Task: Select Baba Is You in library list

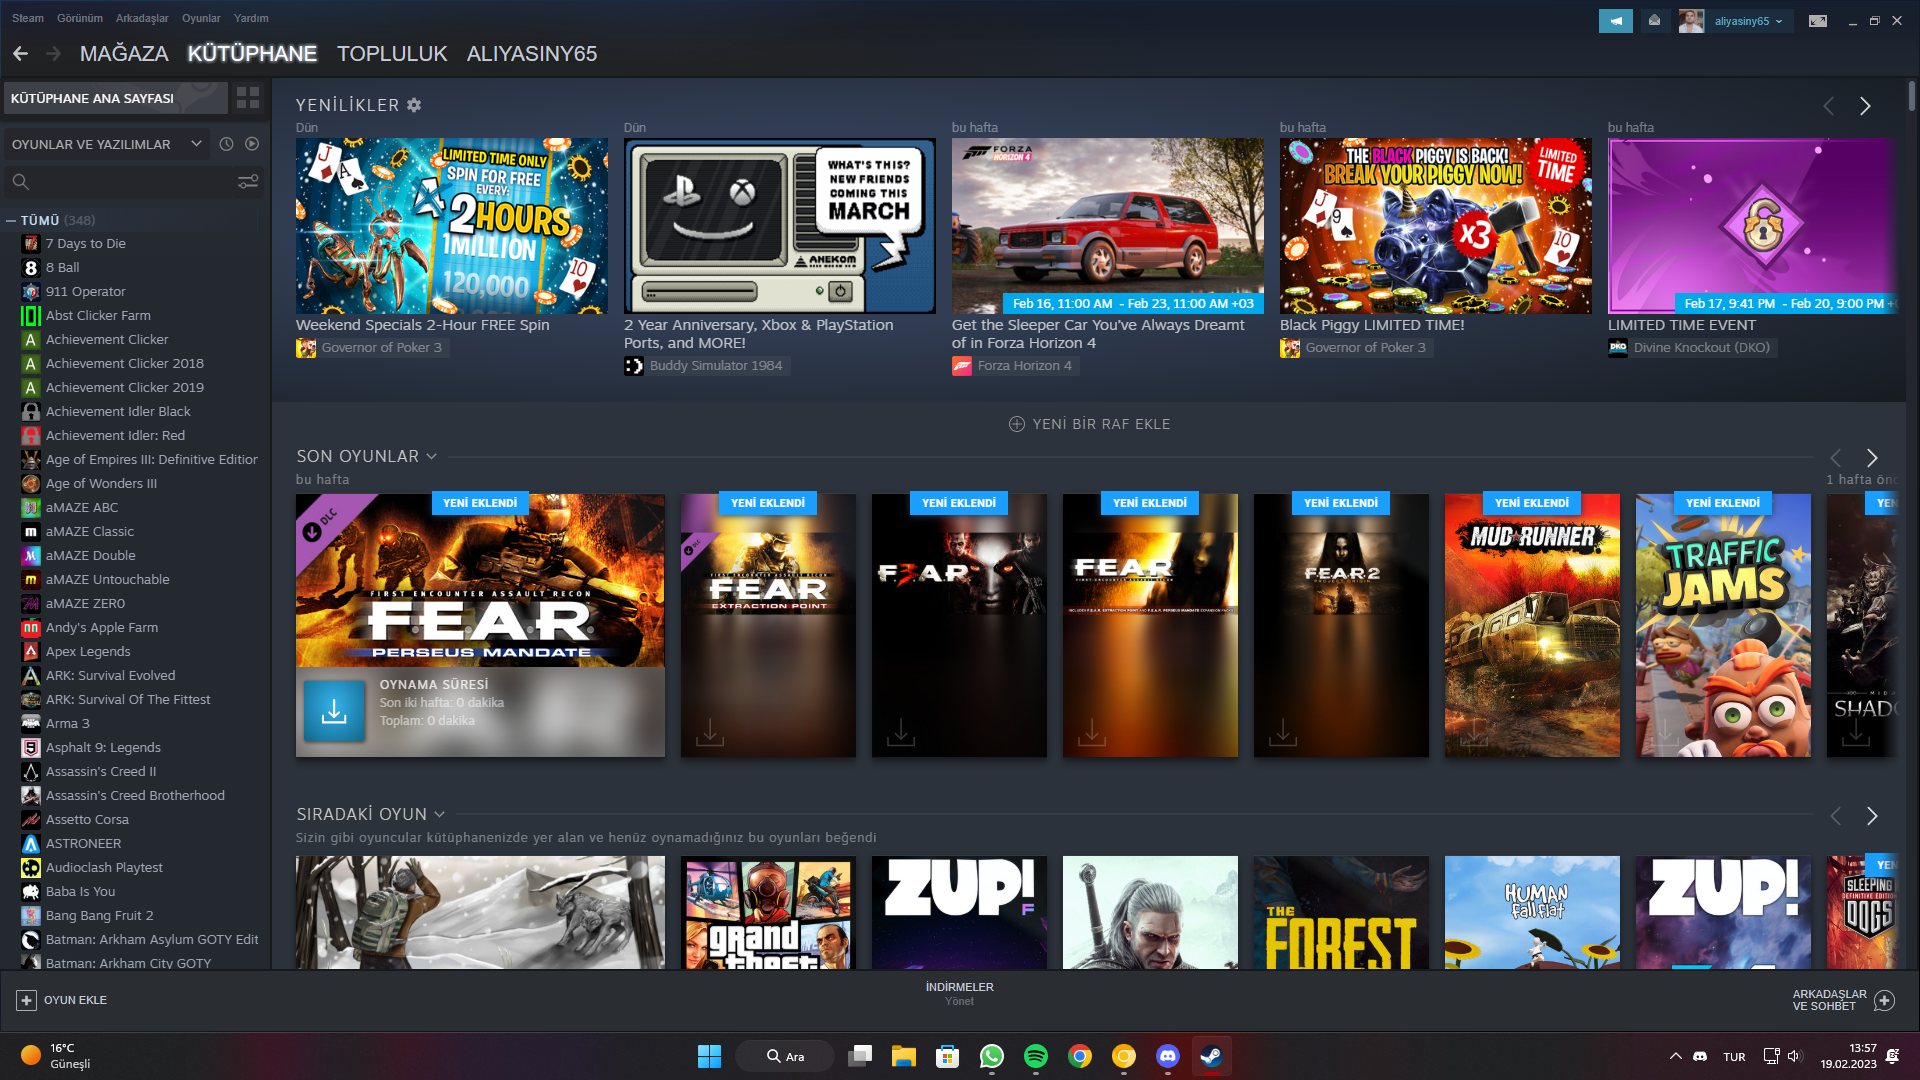Action: coord(80,891)
